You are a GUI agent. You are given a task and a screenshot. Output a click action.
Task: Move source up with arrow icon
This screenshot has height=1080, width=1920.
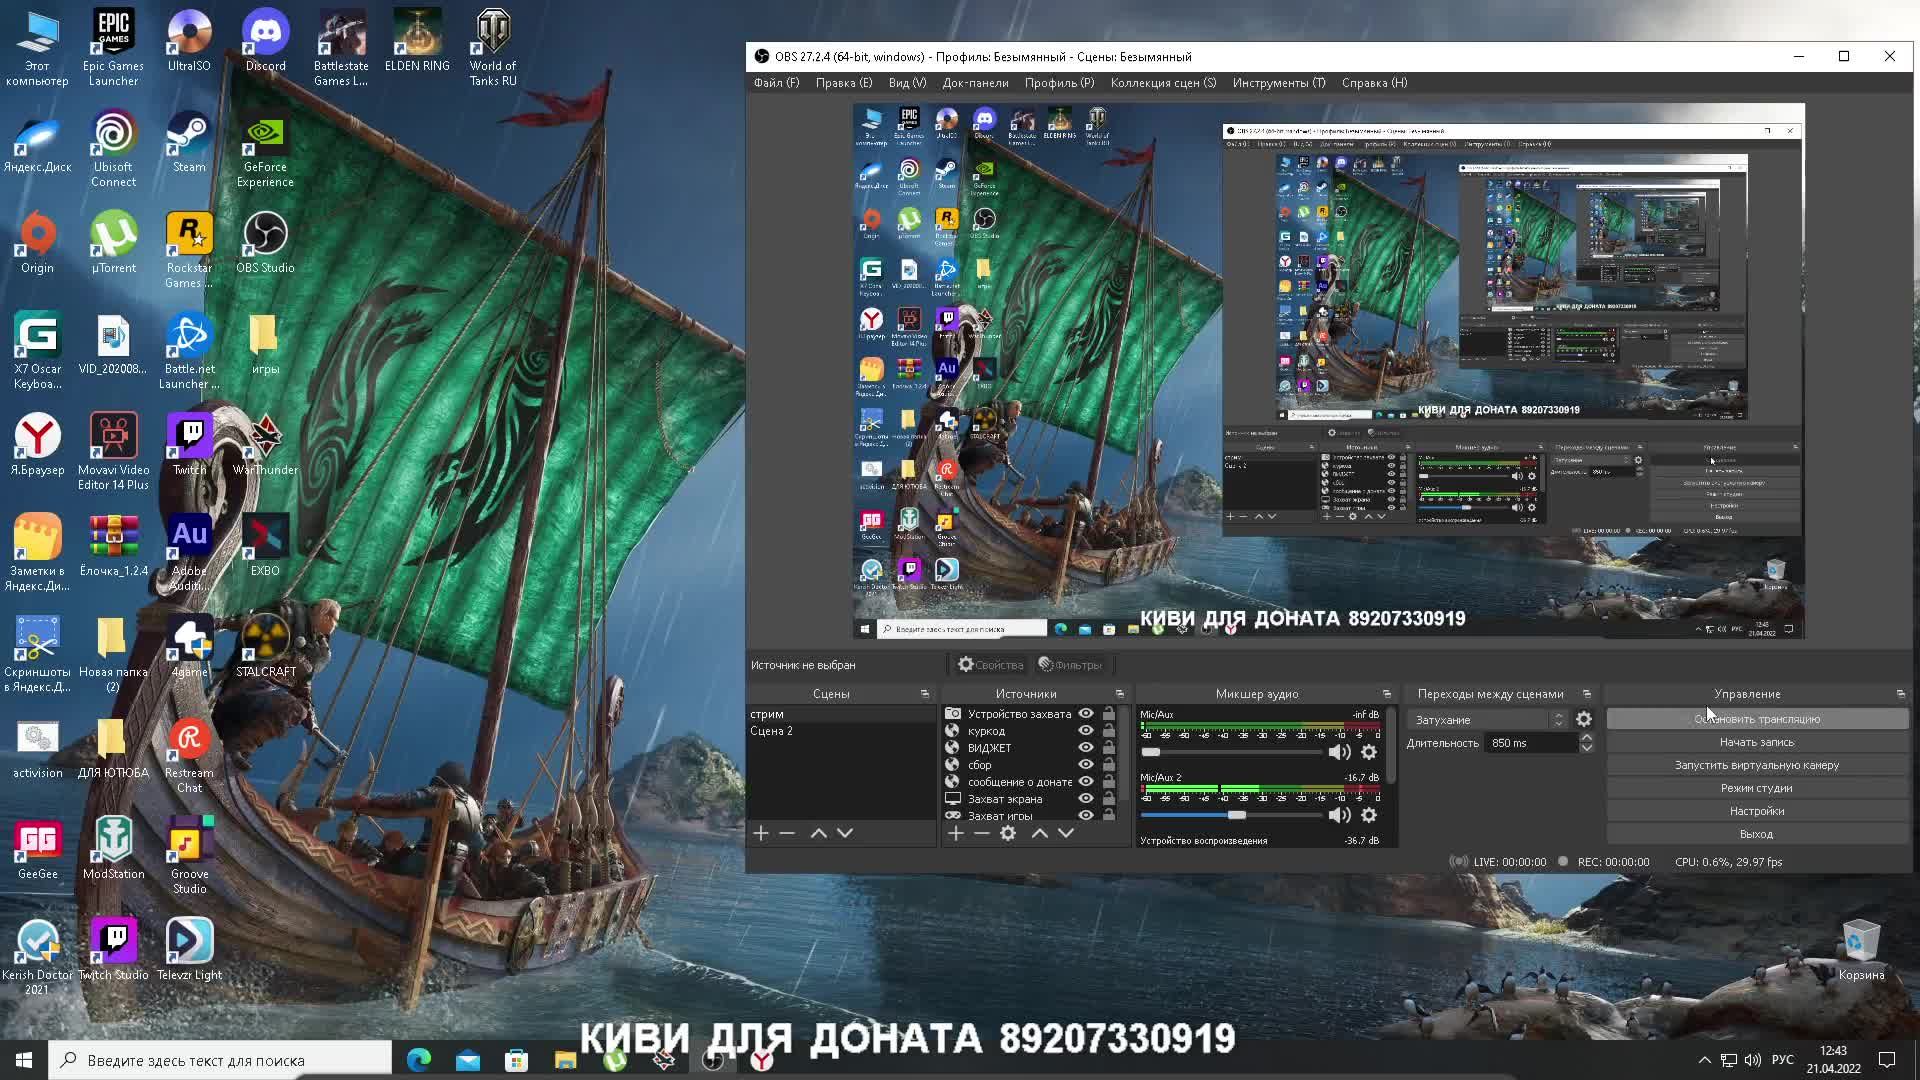coord(1040,833)
